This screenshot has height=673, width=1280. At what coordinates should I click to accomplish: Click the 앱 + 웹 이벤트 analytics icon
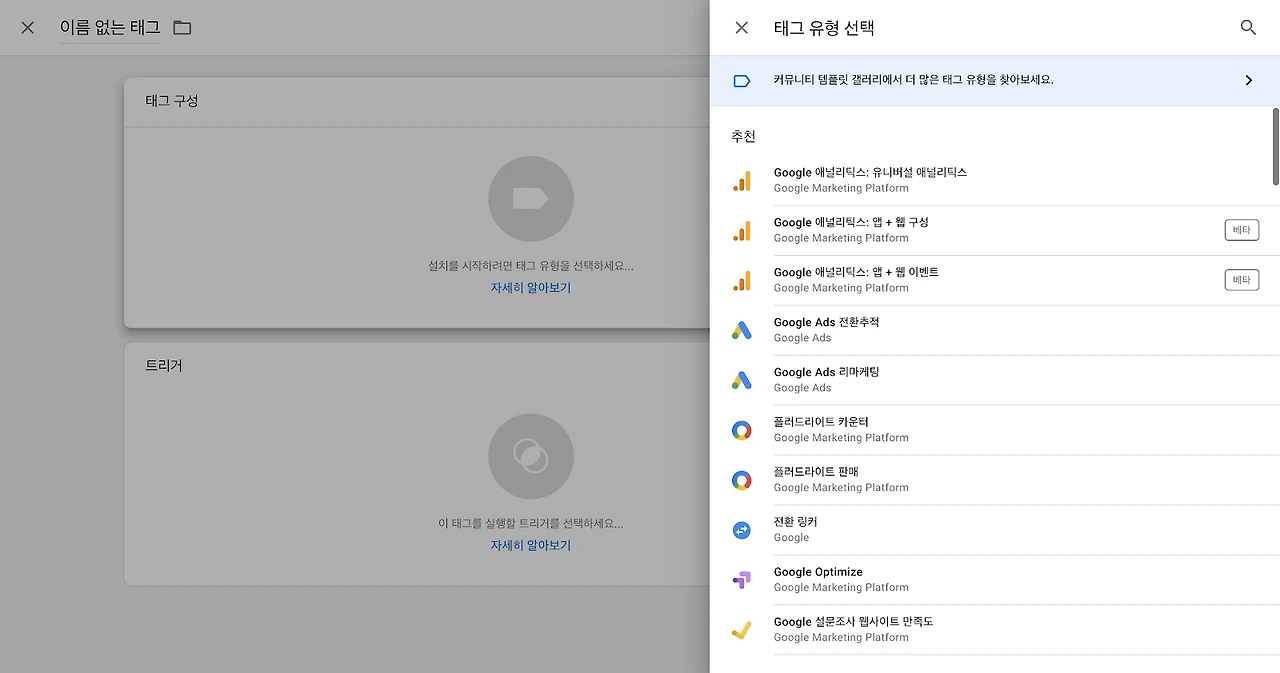tap(742, 281)
